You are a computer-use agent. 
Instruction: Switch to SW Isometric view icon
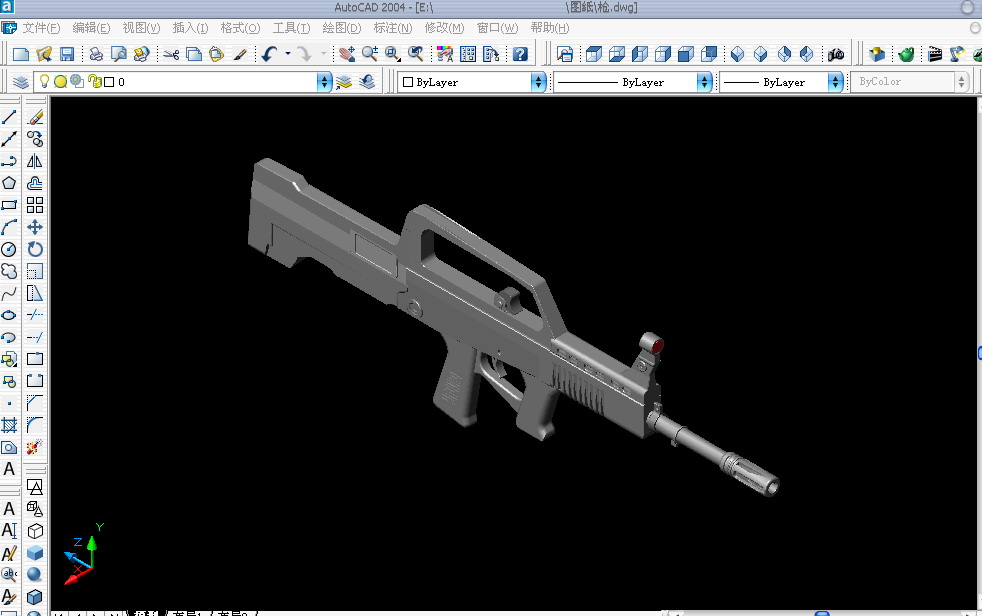[x=738, y=54]
